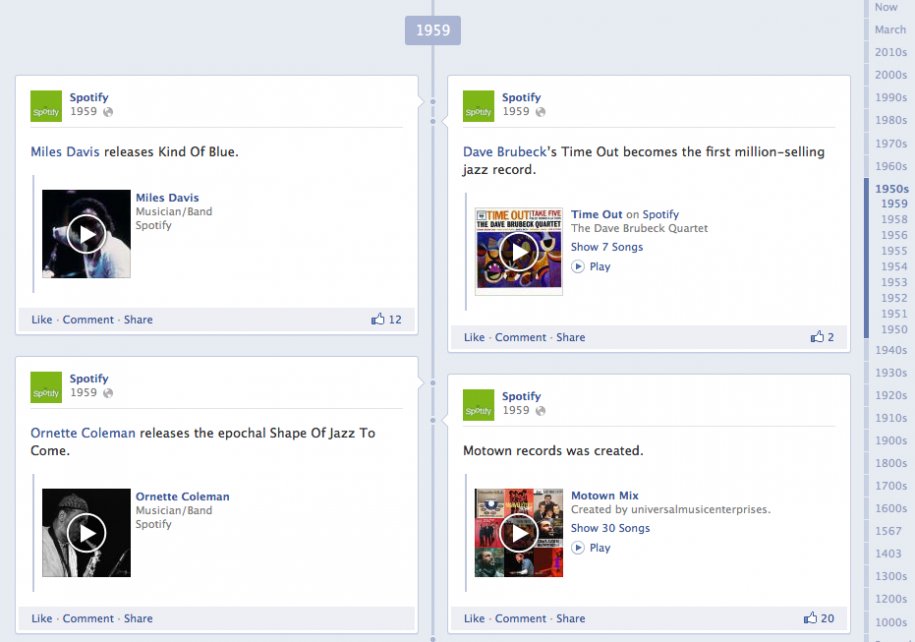Like the Ornette Coleman post
915x642 pixels.
point(41,619)
